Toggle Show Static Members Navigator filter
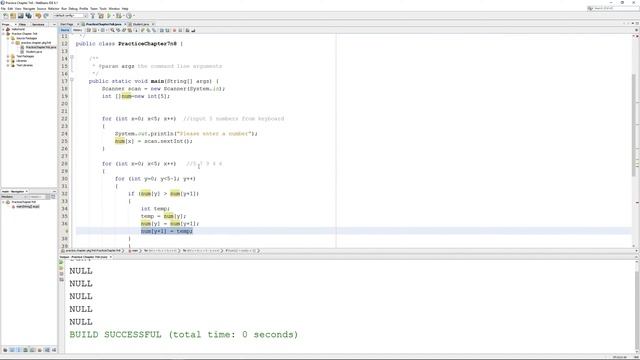The image size is (640, 360). 18,350
